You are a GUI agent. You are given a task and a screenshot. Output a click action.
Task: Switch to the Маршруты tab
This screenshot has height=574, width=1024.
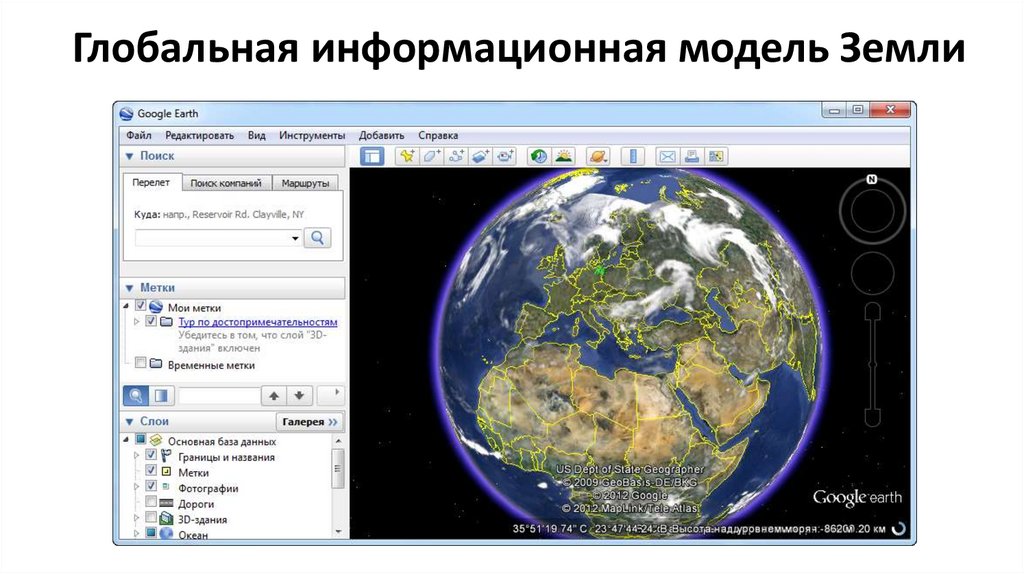pos(305,183)
